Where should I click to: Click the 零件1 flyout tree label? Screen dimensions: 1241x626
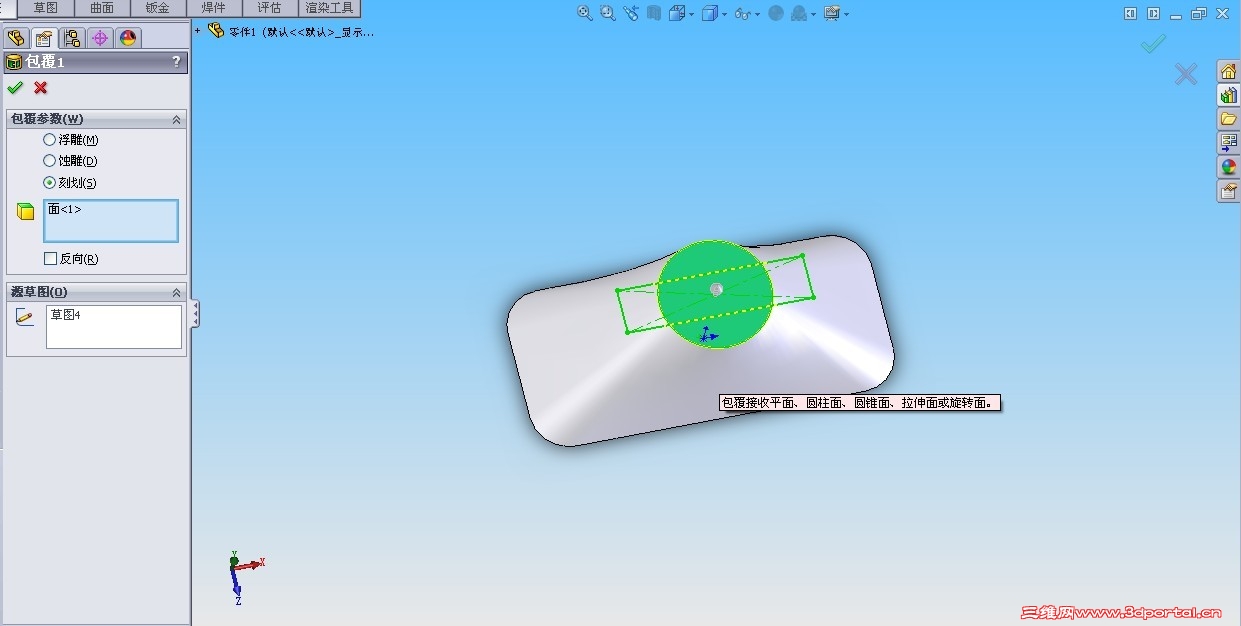pos(301,31)
